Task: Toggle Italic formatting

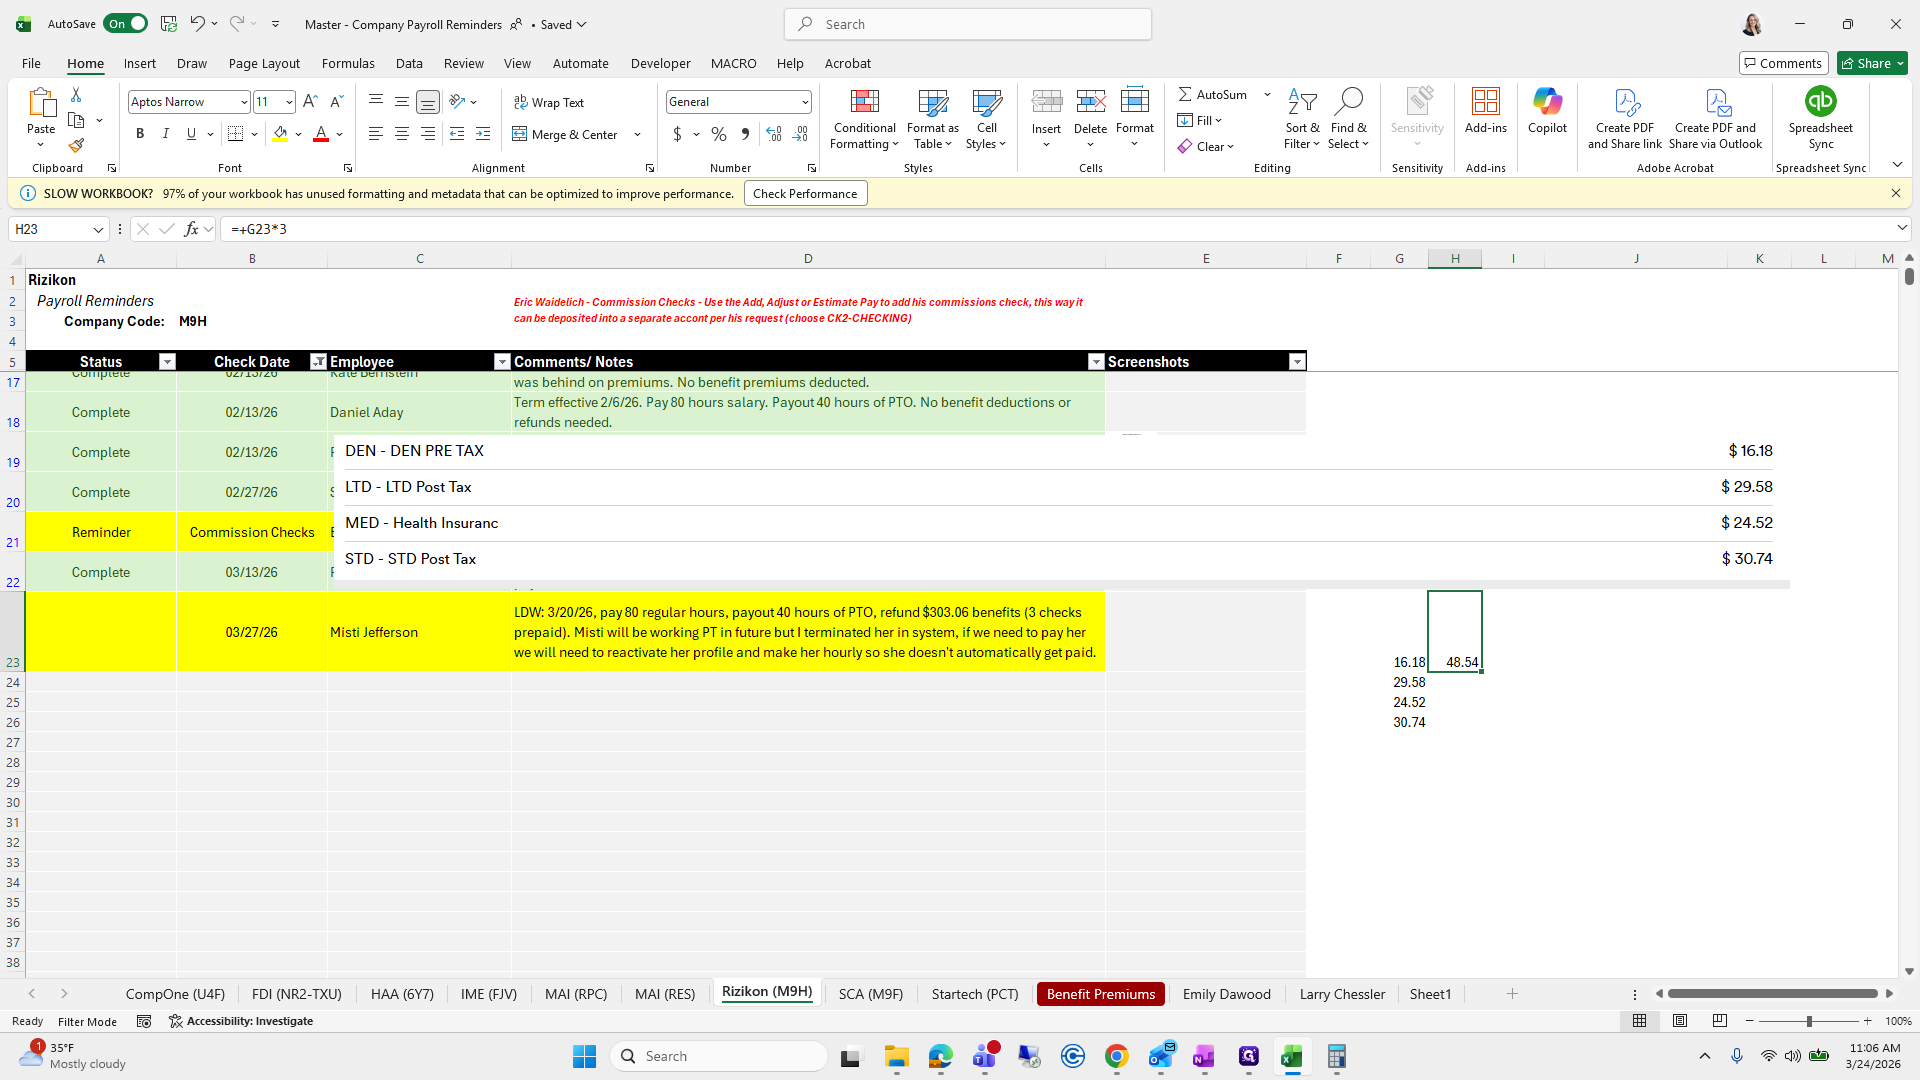Action: pos(166,133)
